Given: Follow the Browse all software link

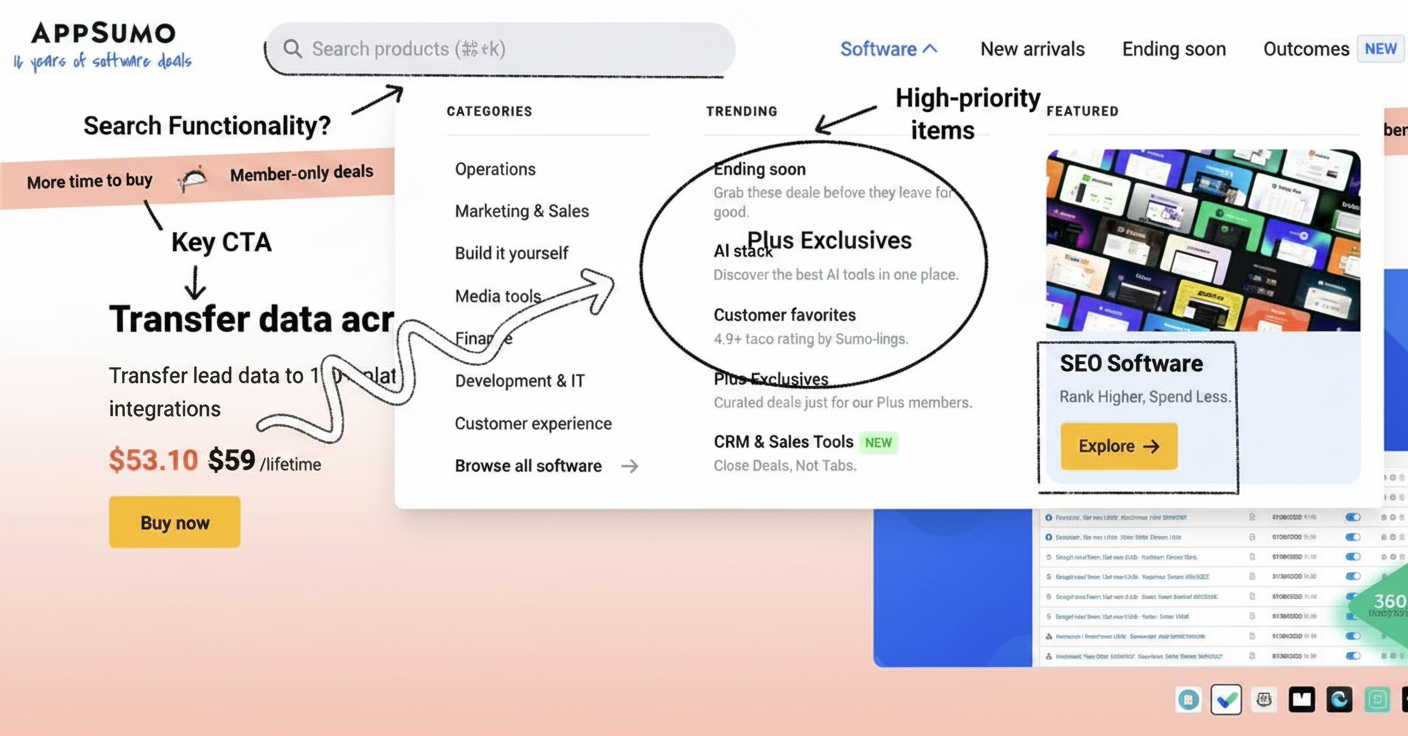Looking at the screenshot, I should (x=546, y=466).
